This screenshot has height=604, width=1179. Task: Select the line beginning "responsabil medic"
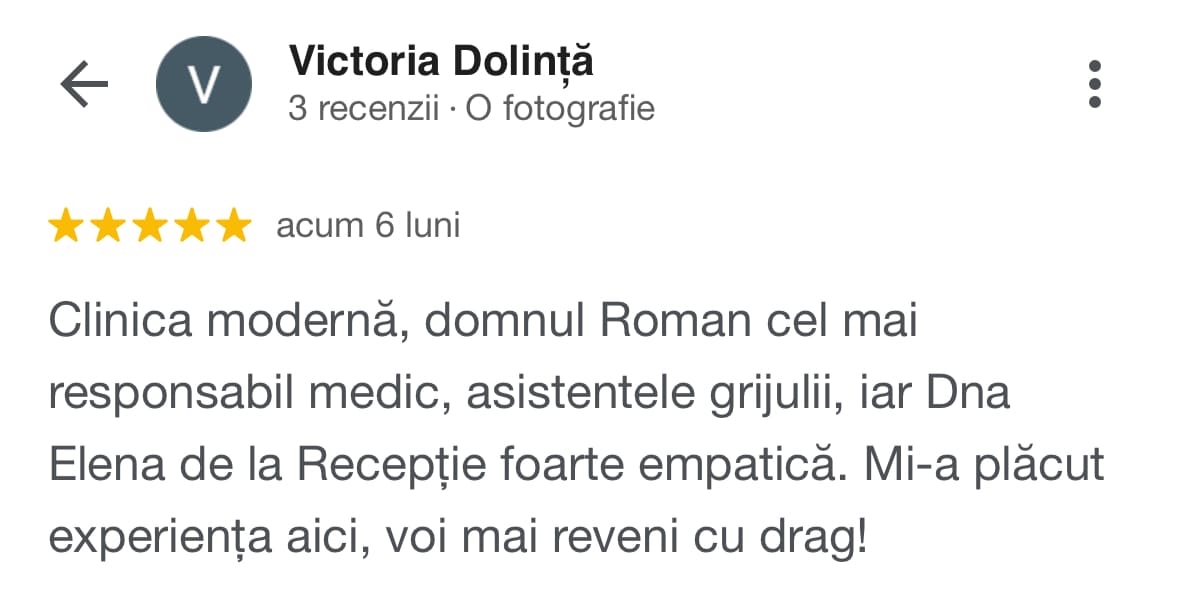528,394
